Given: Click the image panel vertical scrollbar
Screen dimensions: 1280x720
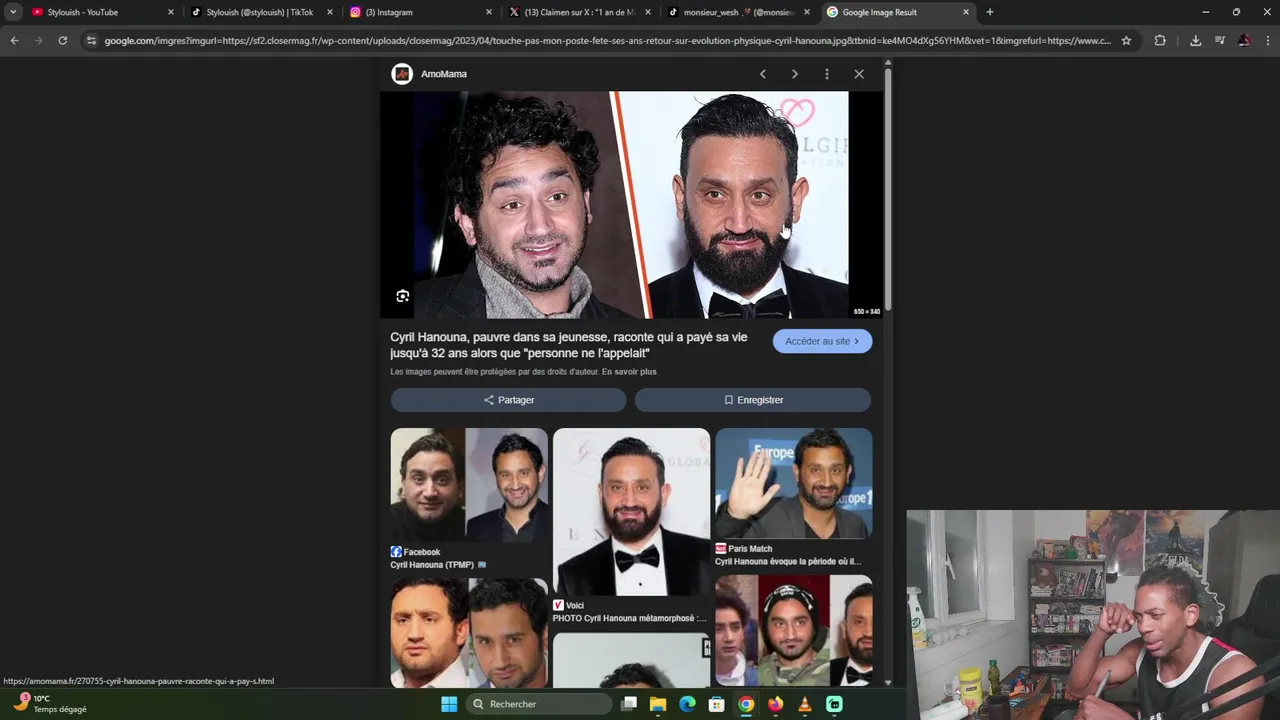Looking at the screenshot, I should coord(887,190).
